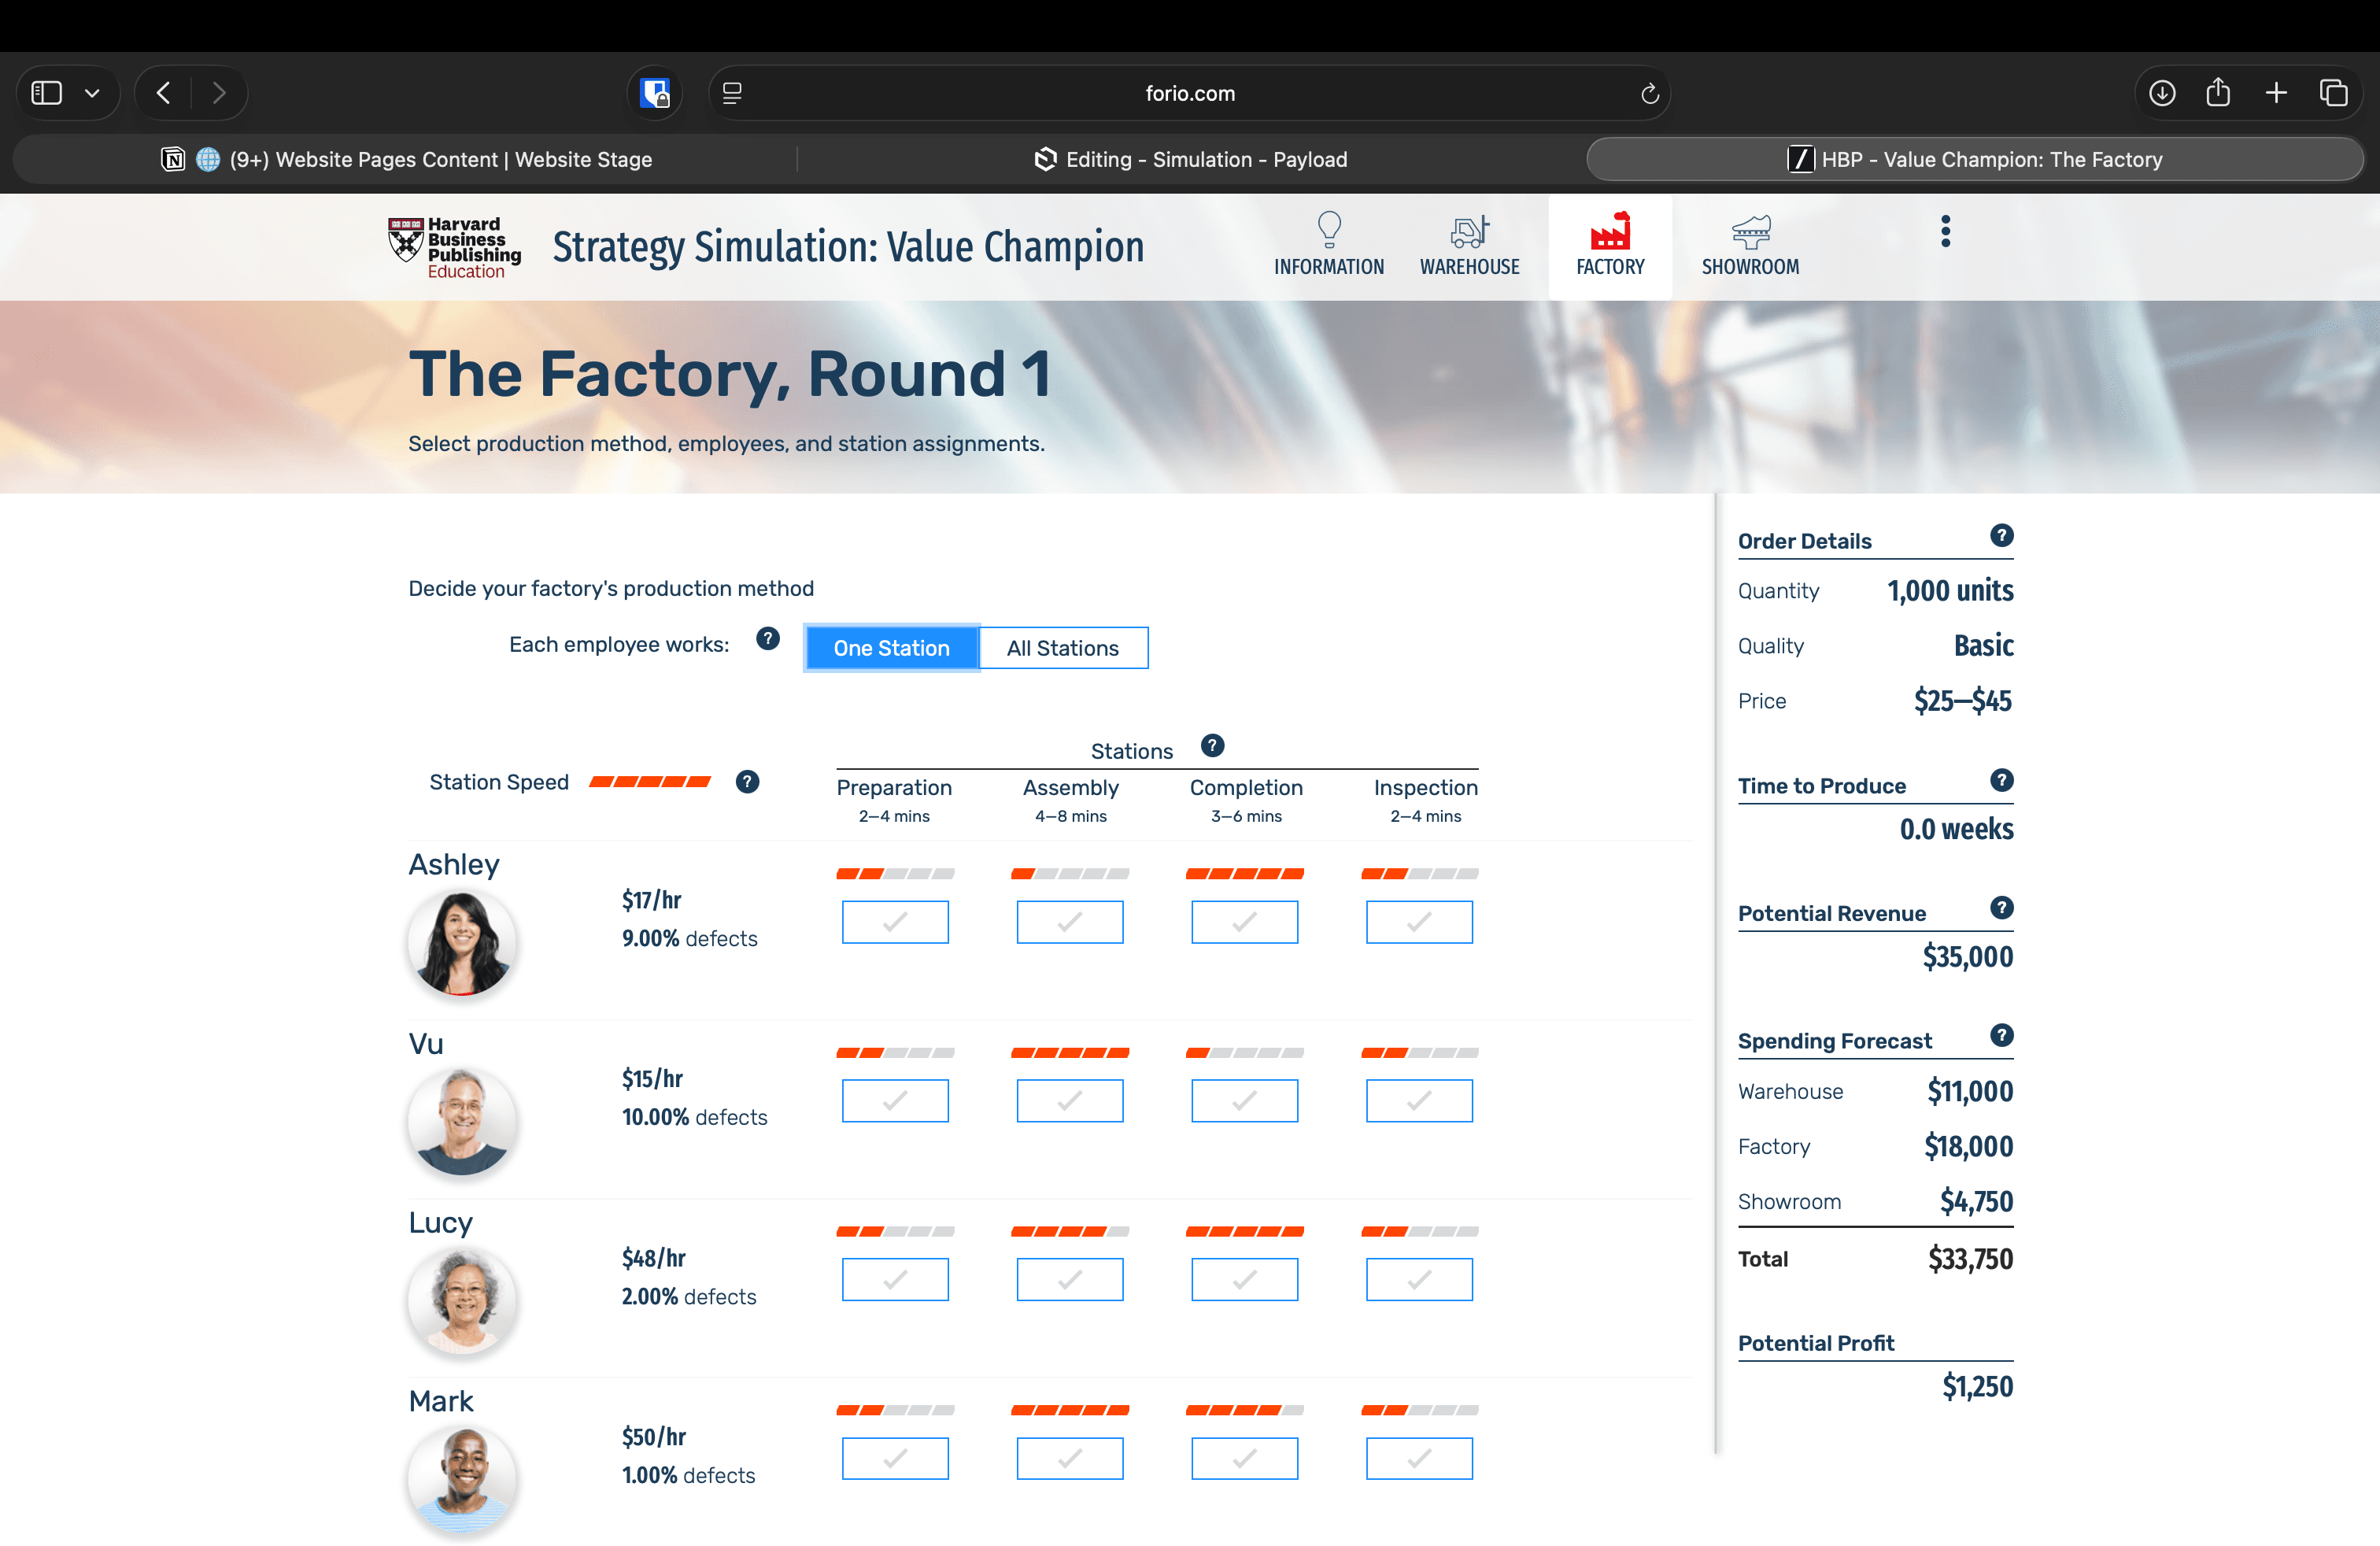The height and width of the screenshot is (1546, 2380).
Task: Click help icon next to Order Details
Action: point(2001,535)
